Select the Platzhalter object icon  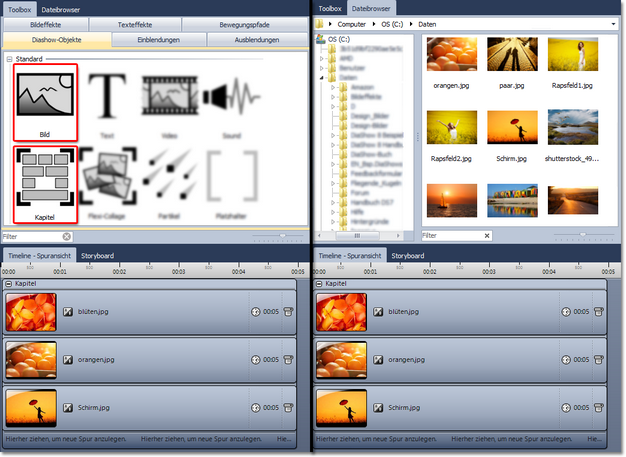pyautogui.click(x=232, y=176)
